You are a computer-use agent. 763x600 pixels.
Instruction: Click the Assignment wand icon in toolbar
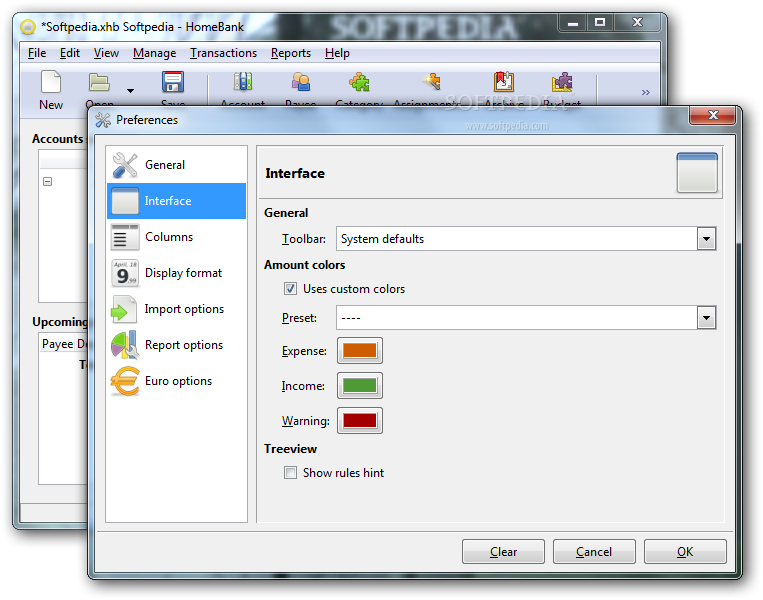point(432,82)
